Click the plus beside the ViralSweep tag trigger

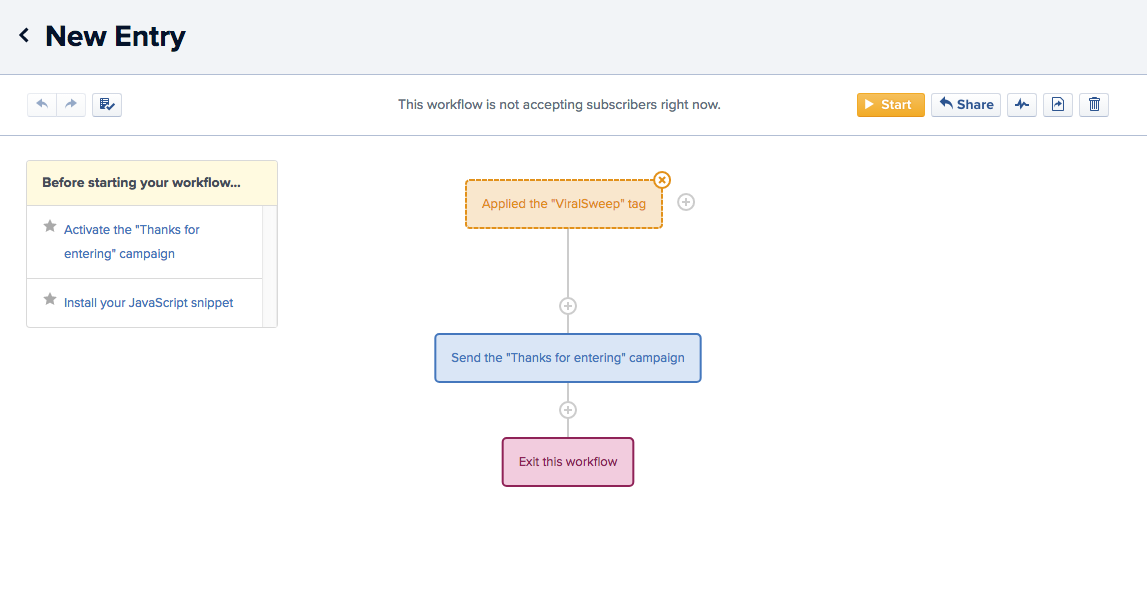(x=686, y=202)
